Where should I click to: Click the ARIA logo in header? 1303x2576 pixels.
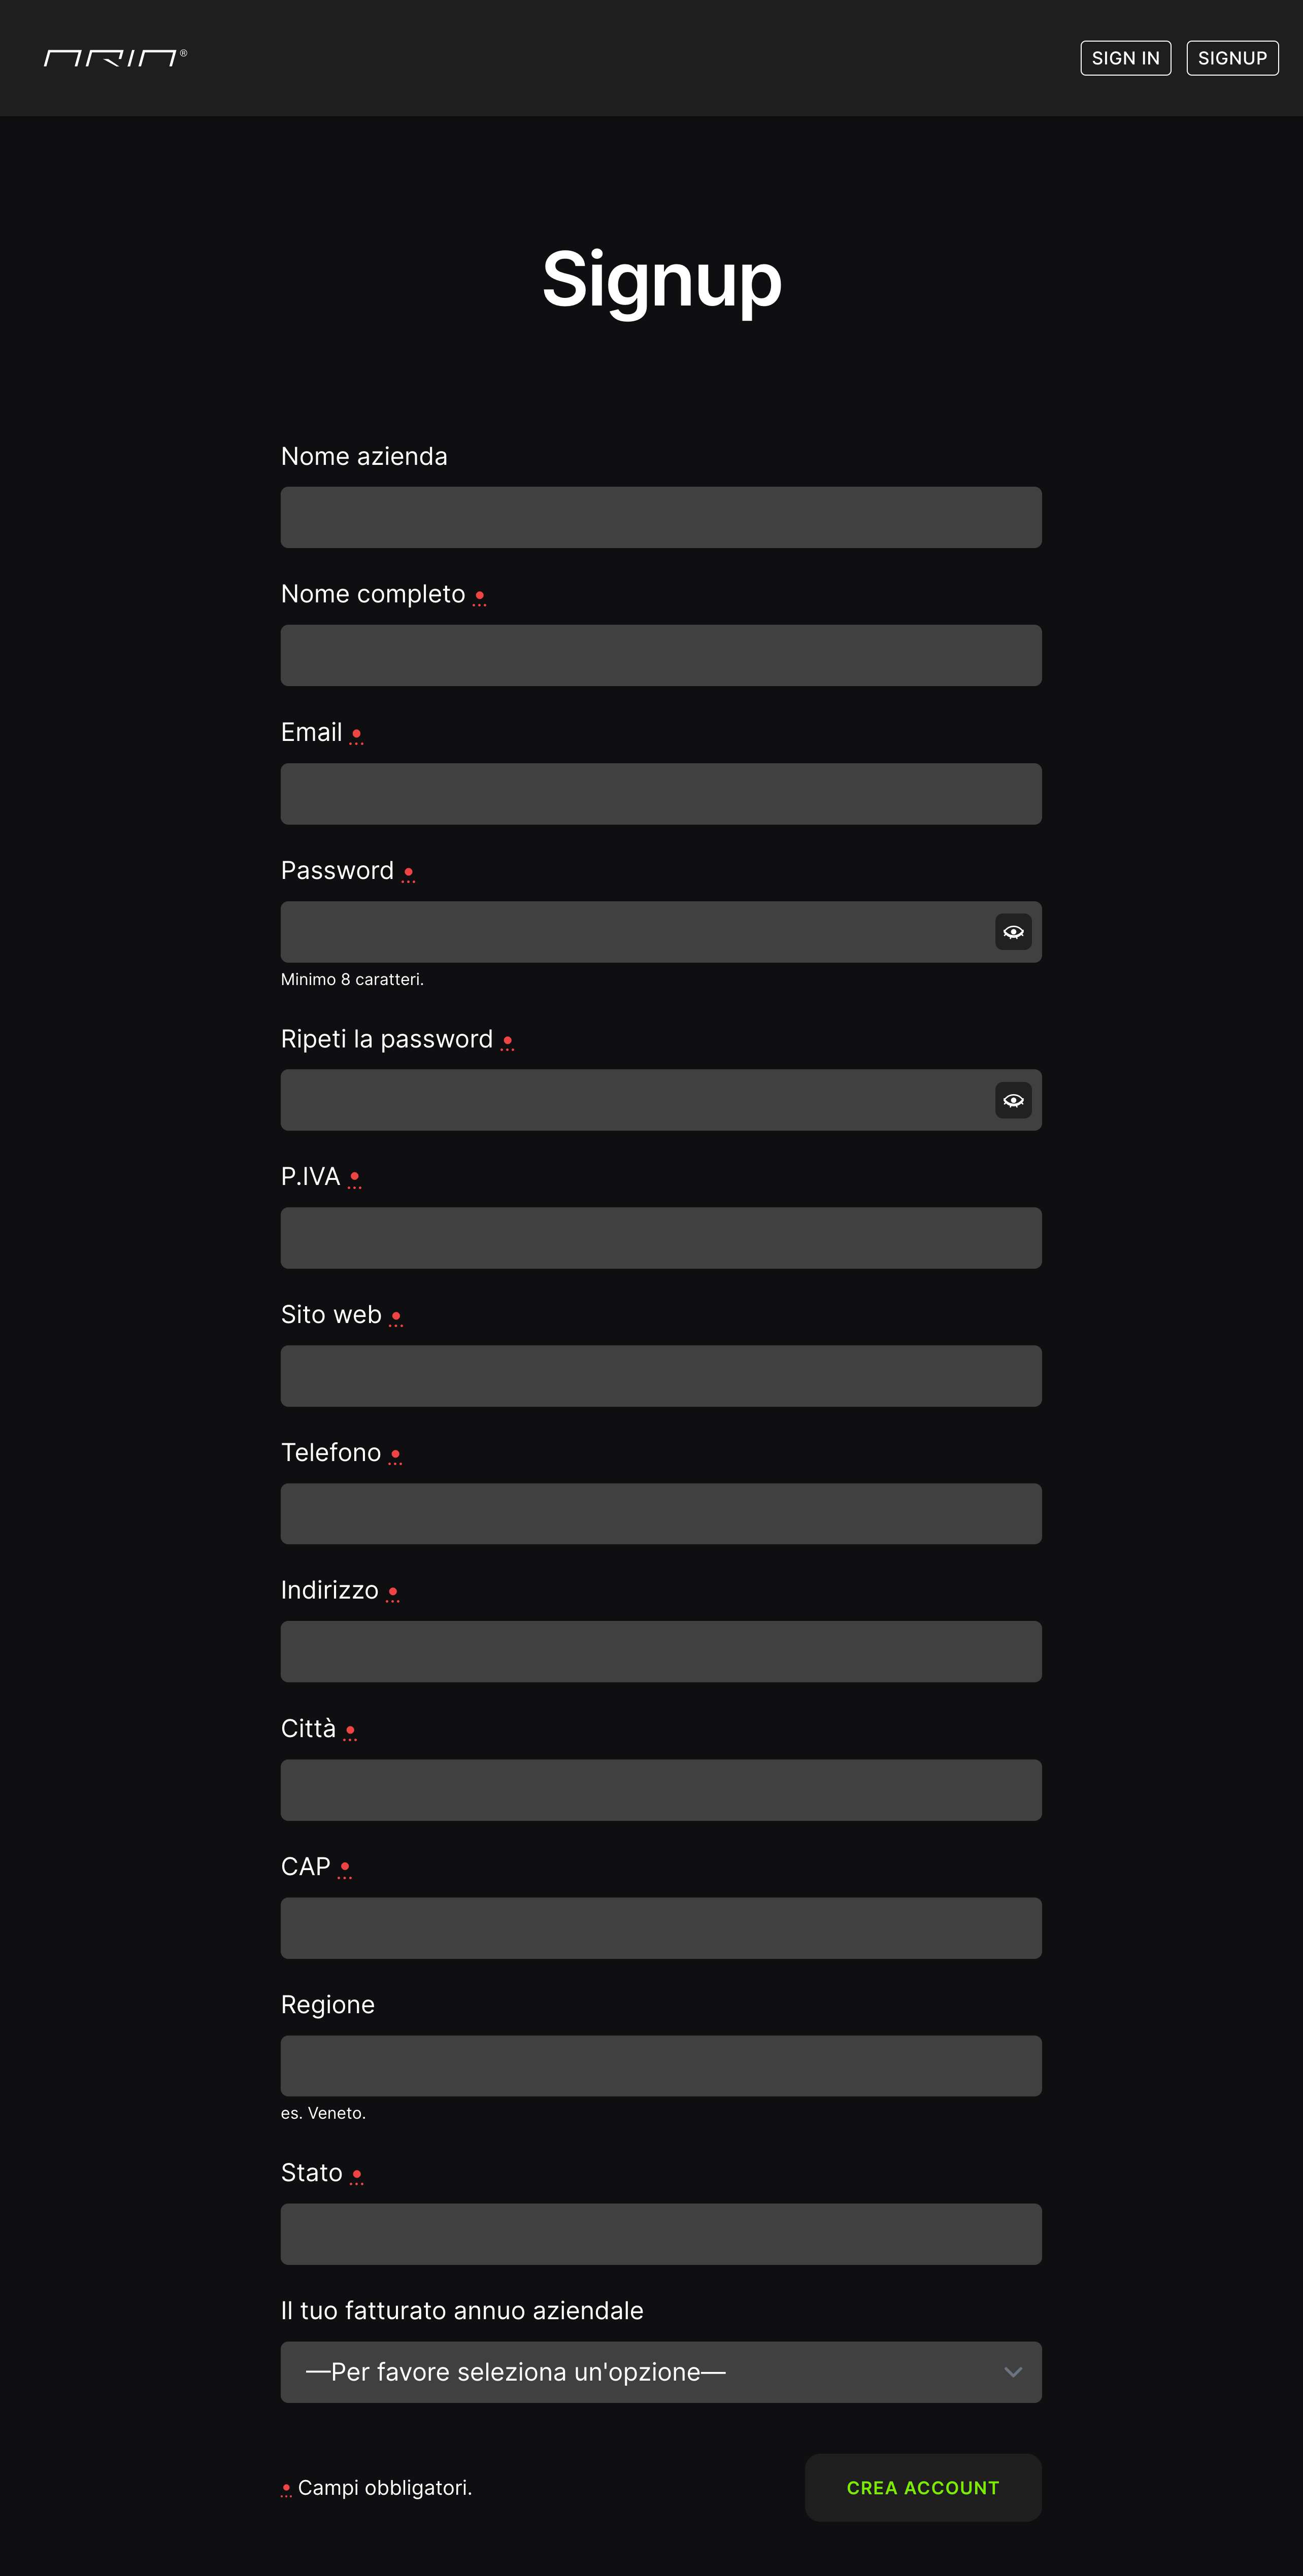point(115,58)
